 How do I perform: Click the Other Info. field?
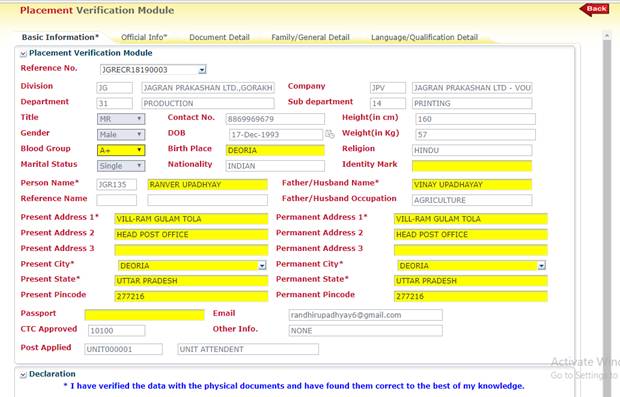pos(365,331)
